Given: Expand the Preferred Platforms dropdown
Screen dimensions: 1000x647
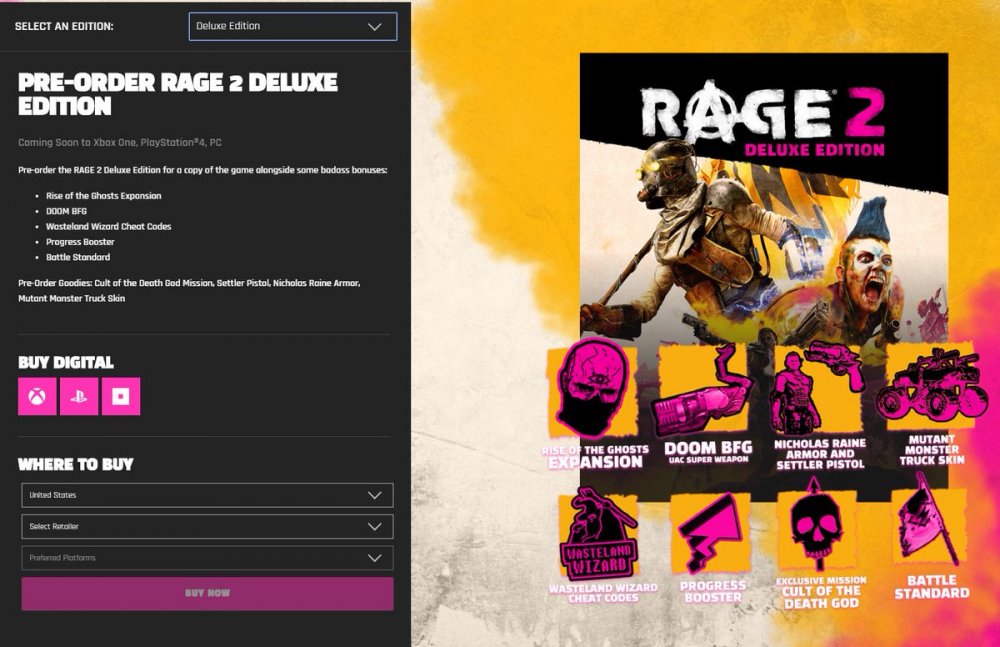Looking at the screenshot, I should (207, 558).
